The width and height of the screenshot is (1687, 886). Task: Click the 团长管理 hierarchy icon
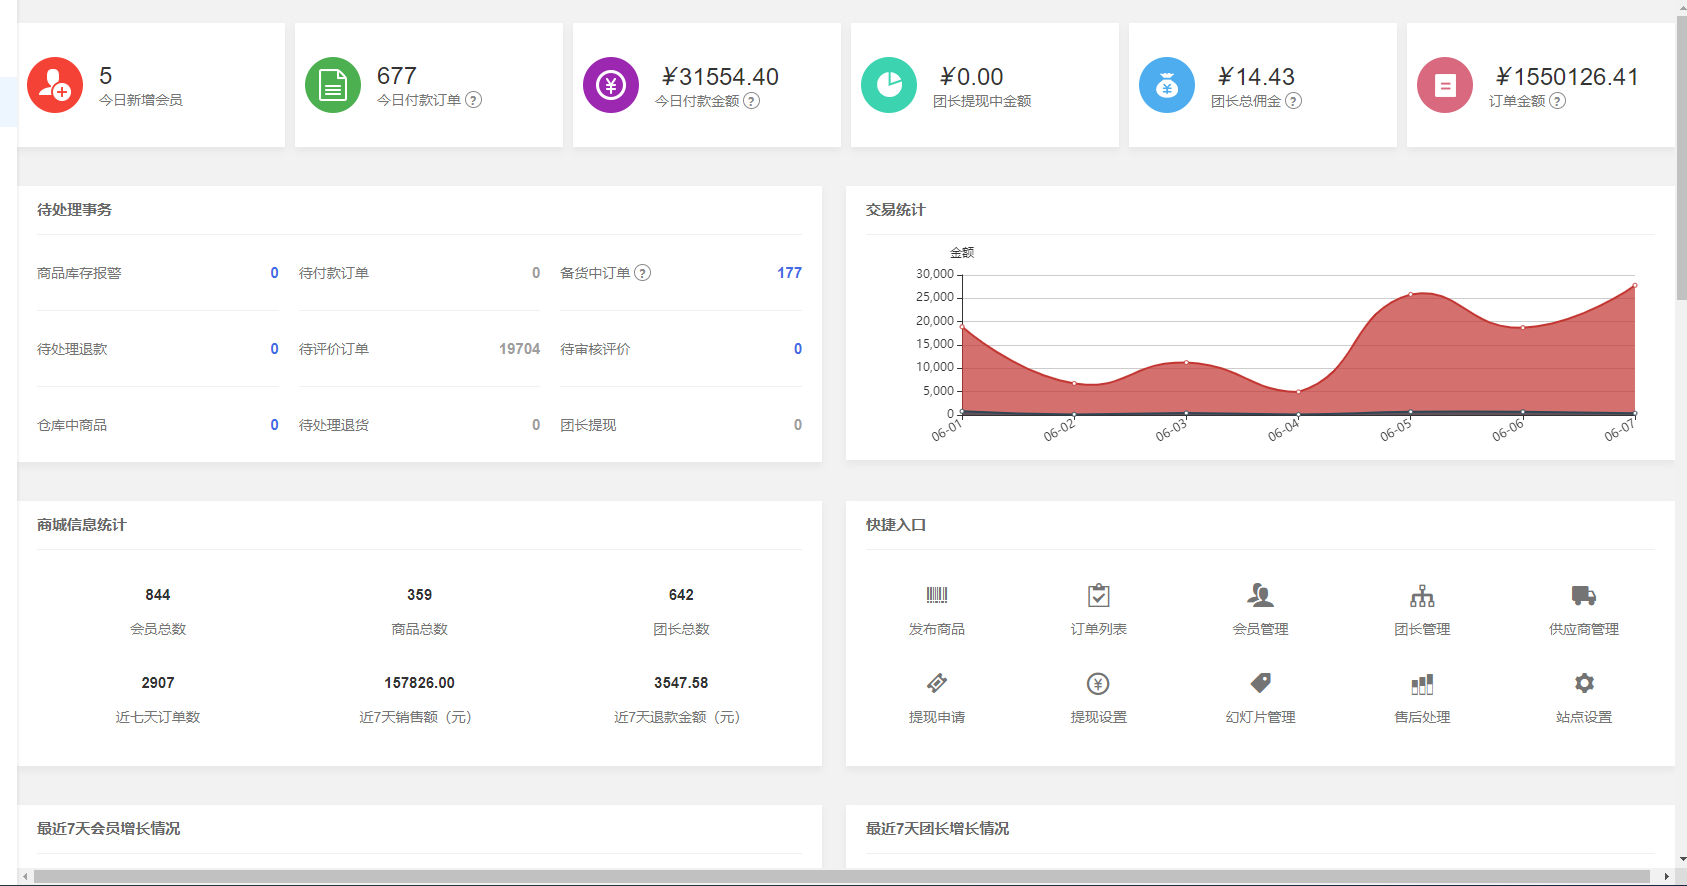tap(1422, 596)
